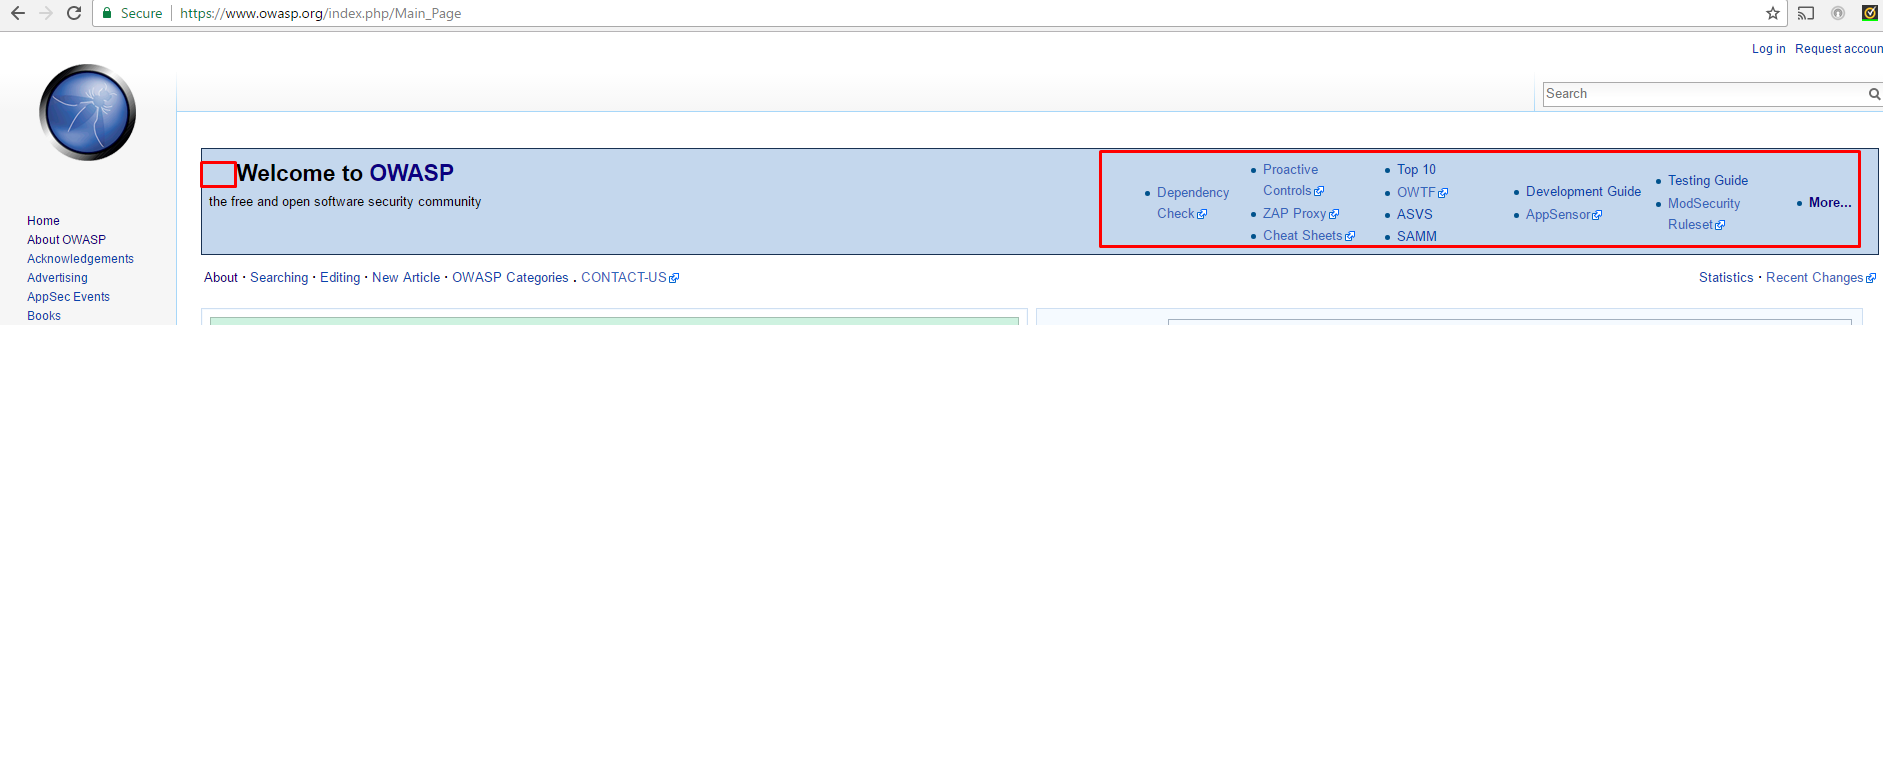Open the Proactive Controls link
This screenshot has width=1883, height=771.
1292,180
